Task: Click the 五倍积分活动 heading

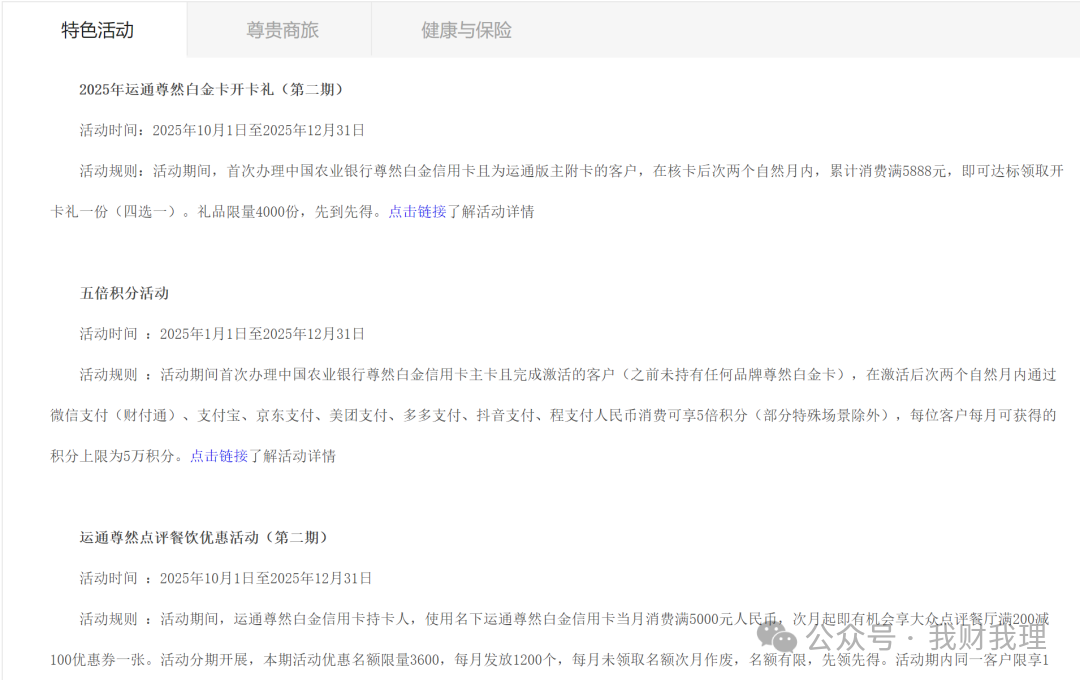Action: tap(124, 293)
